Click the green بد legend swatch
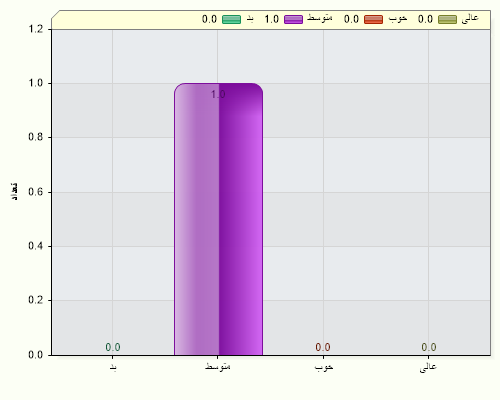The image size is (500, 400). pyautogui.click(x=231, y=19)
